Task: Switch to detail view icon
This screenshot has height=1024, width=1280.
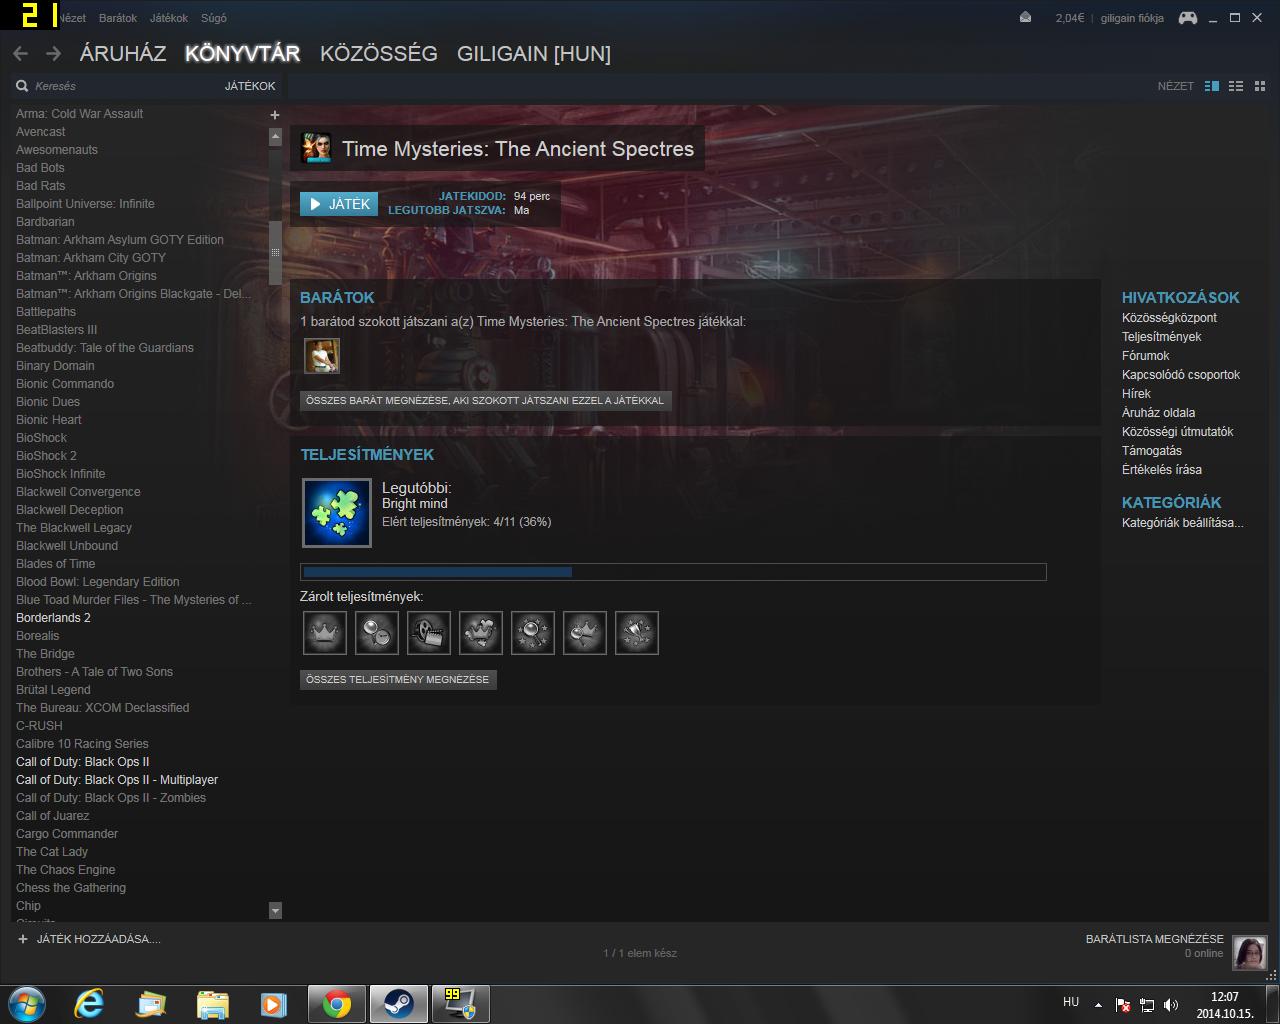Action: click(x=1212, y=86)
